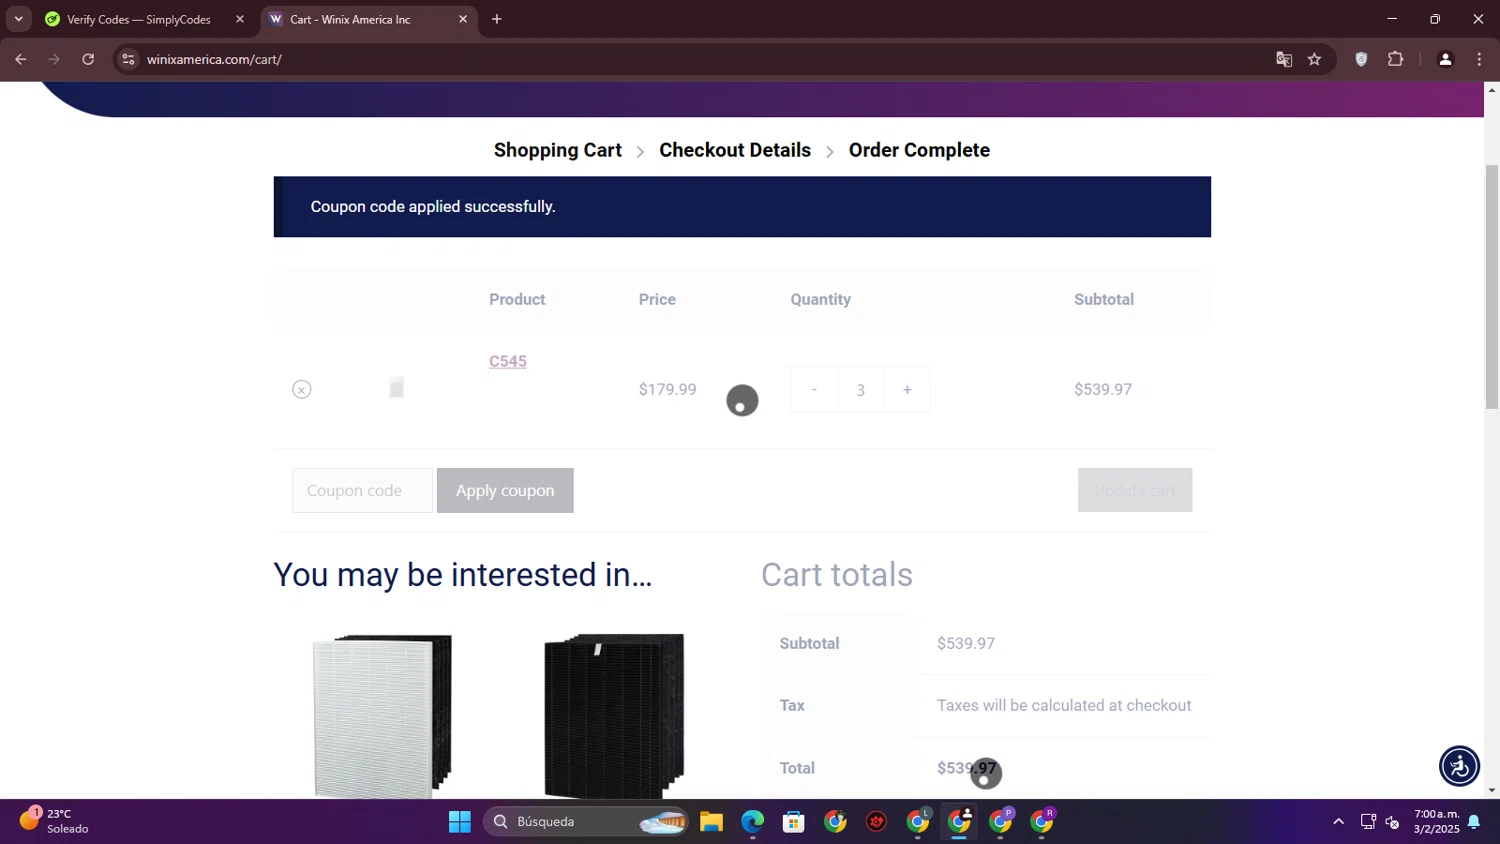Screen dimensions: 1500x844
Task: Open the Chrome icon with L profile badge
Action: point(918,822)
